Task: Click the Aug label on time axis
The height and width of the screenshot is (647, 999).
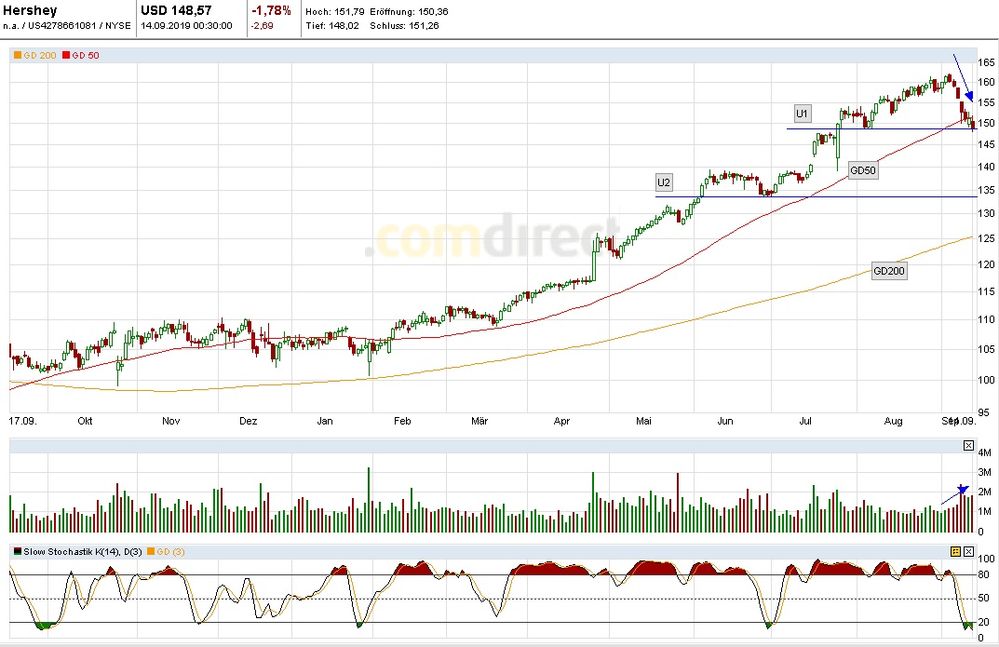Action: (893, 421)
